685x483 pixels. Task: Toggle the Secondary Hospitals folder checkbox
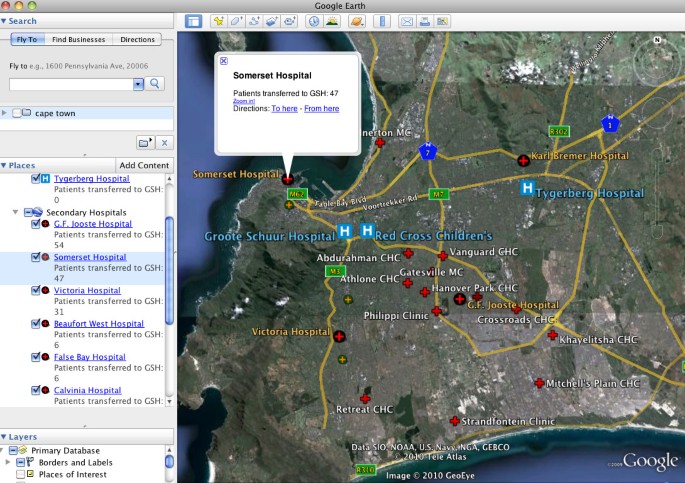click(x=28, y=212)
